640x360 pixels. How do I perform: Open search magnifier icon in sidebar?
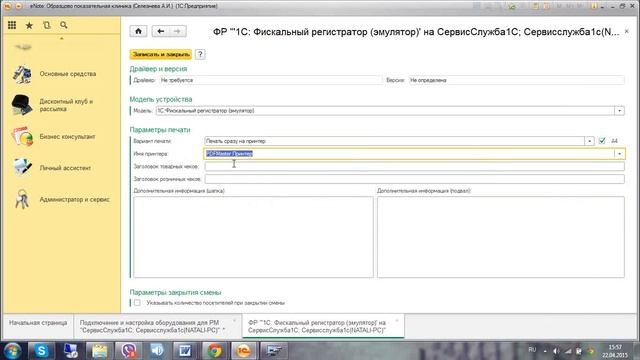64,25
